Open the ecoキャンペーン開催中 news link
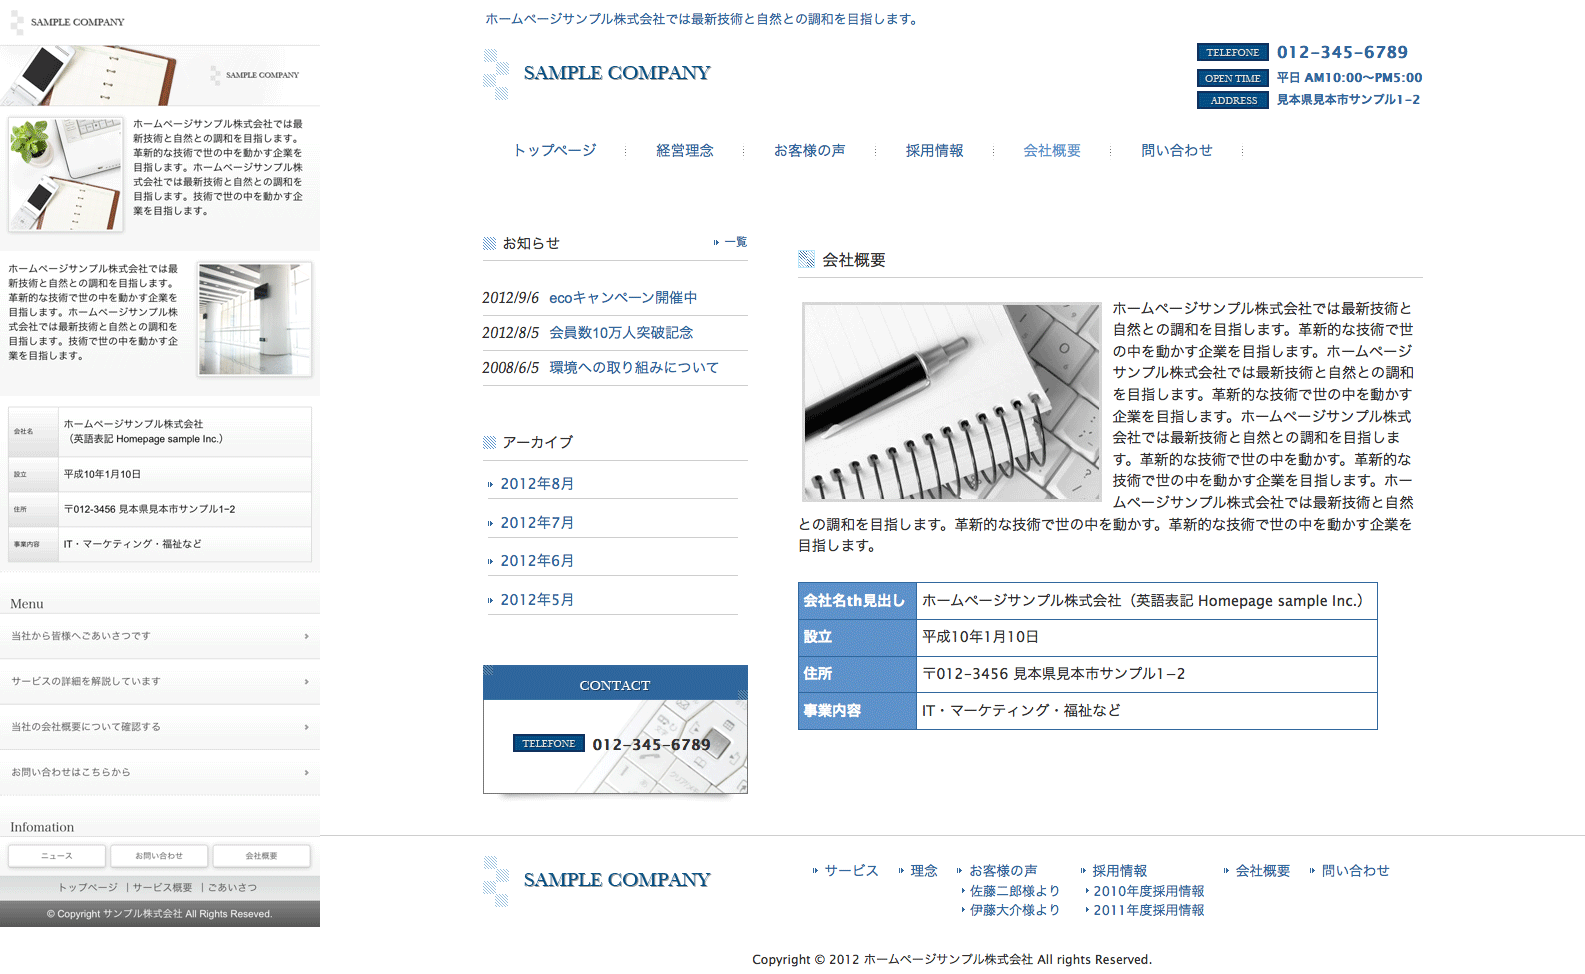The height and width of the screenshot is (974, 1585). coord(623,298)
